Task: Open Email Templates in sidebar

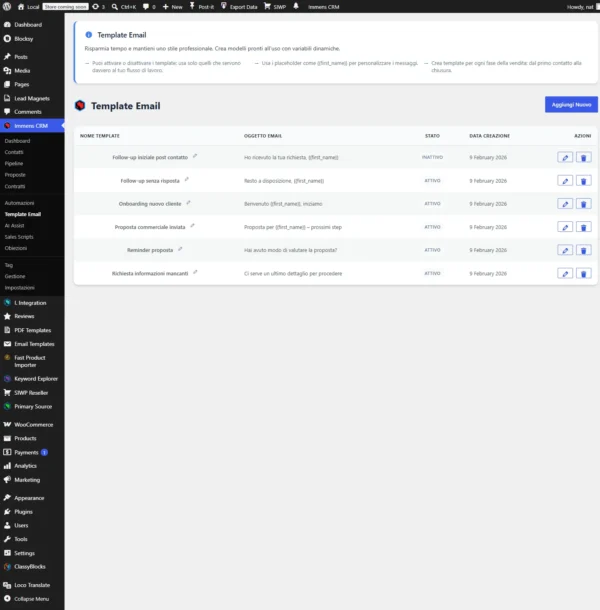Action: (34, 344)
